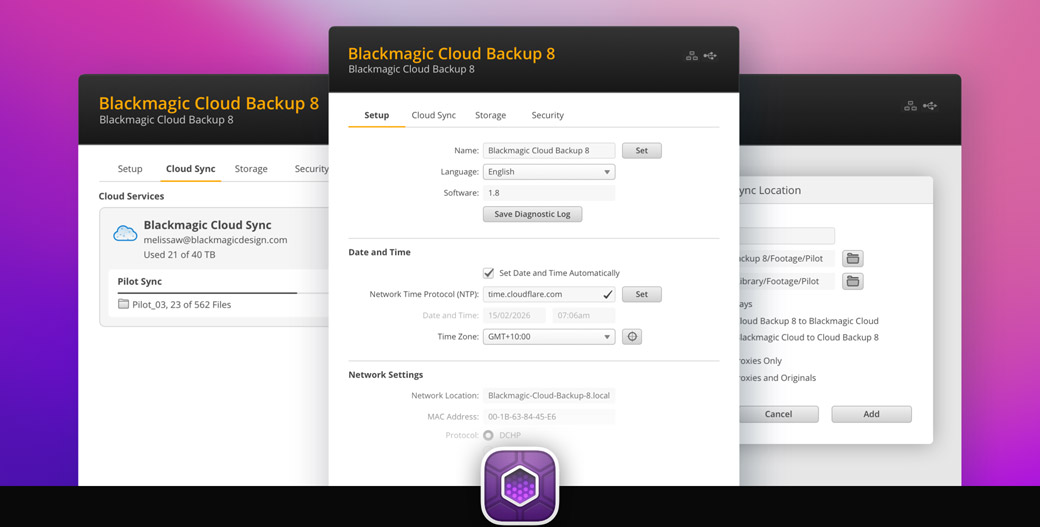Click the Date field 15/02/2026

[514, 316]
